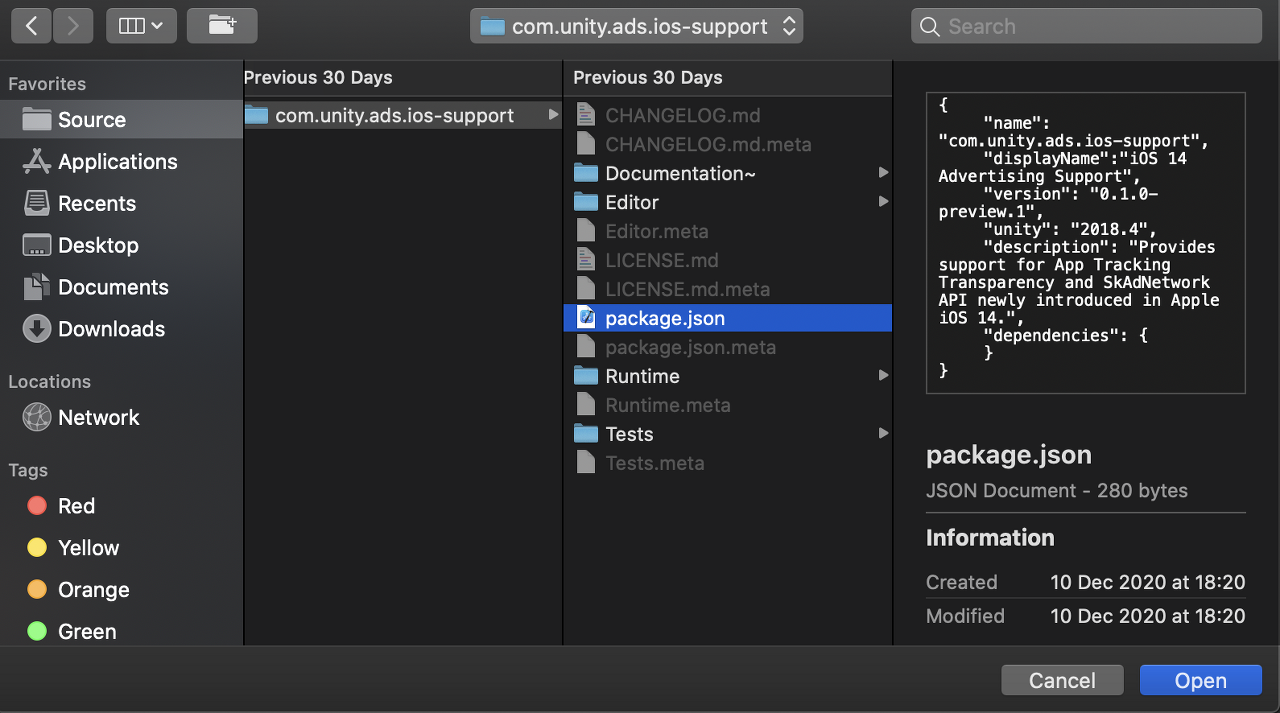Viewport: 1280px width, 713px height.
Task: Go forward with the right chevron button
Action: (x=73, y=26)
